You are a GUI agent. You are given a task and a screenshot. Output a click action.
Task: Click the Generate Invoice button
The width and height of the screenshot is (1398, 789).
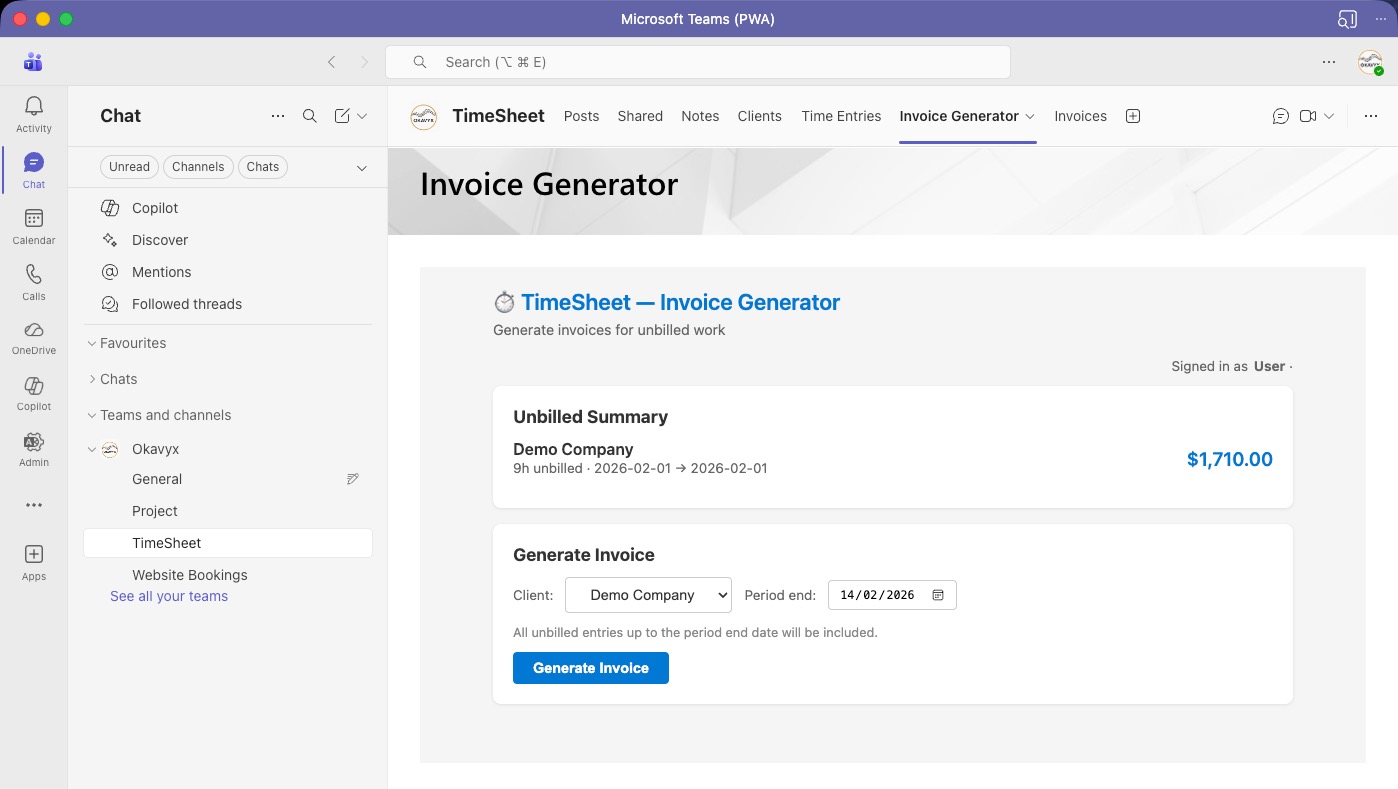590,668
